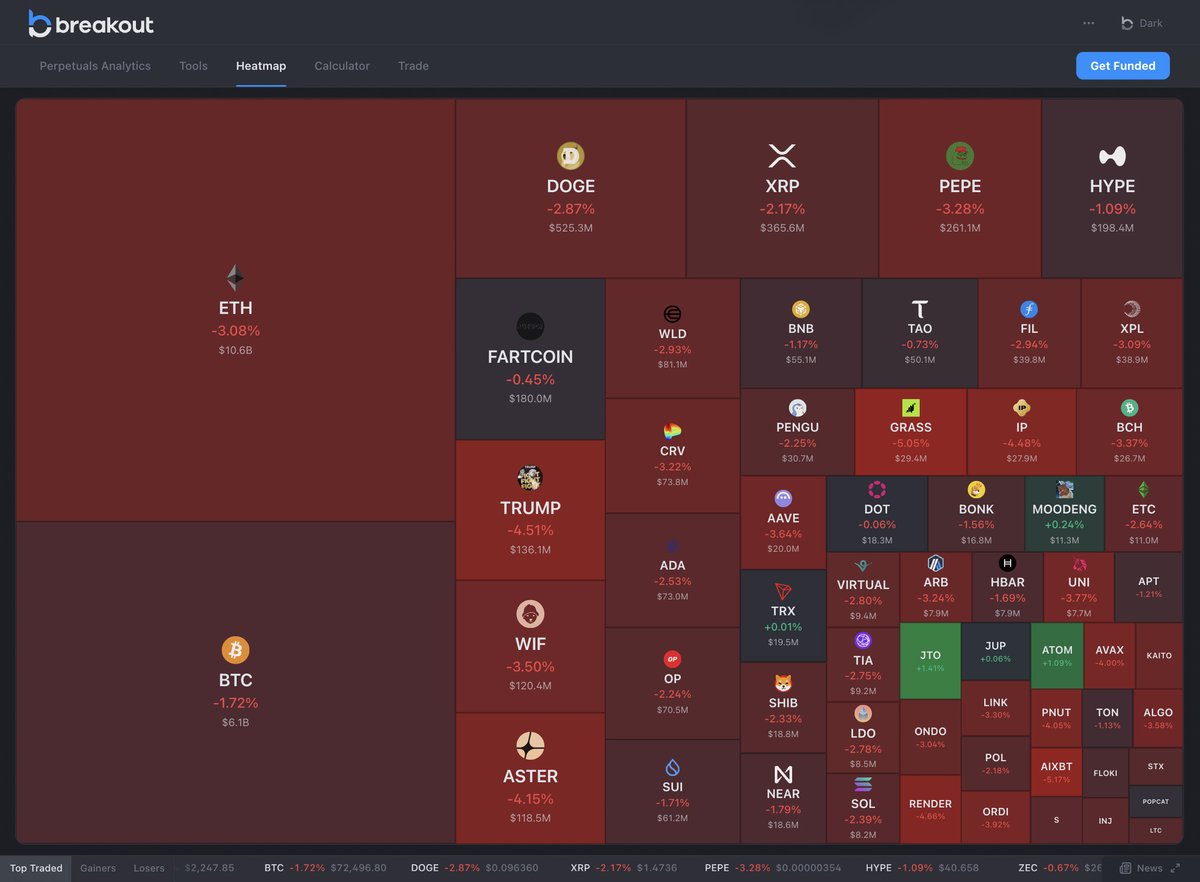Open the green ATOM tile
Image resolution: width=1200 pixels, height=882 pixels.
[x=1056, y=655]
